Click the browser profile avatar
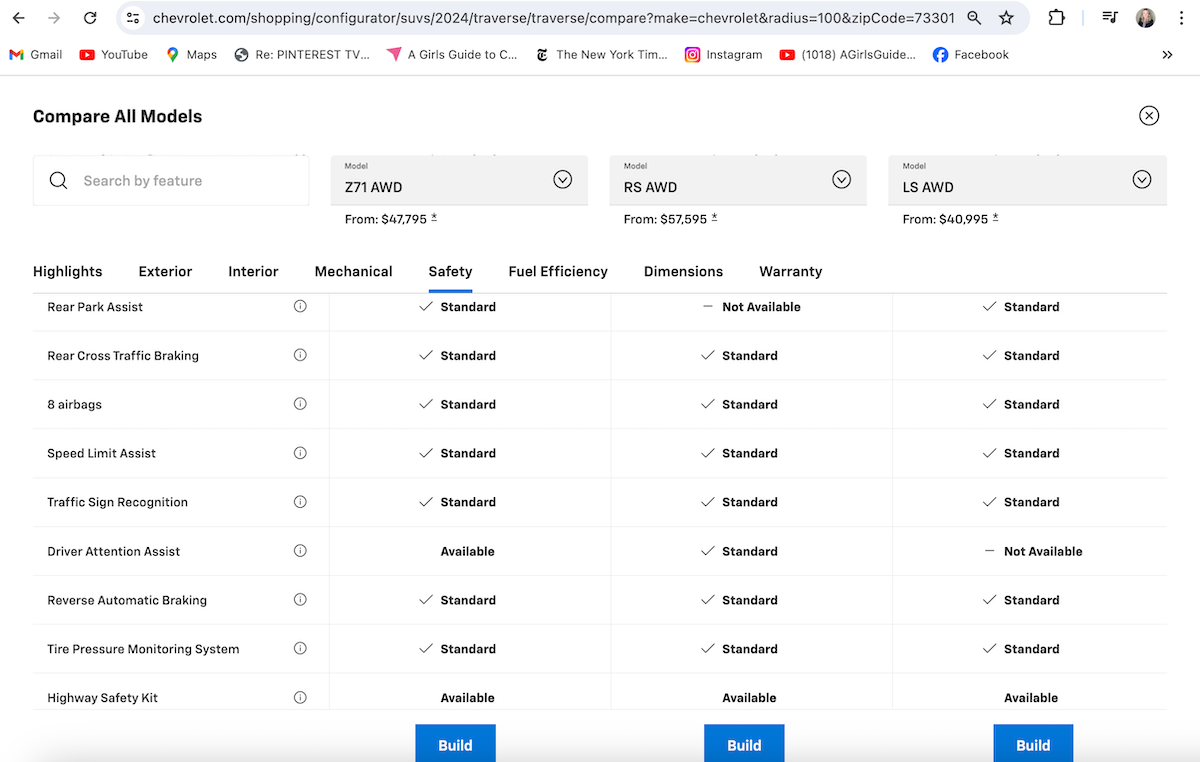This screenshot has width=1200, height=762. coord(1145,17)
